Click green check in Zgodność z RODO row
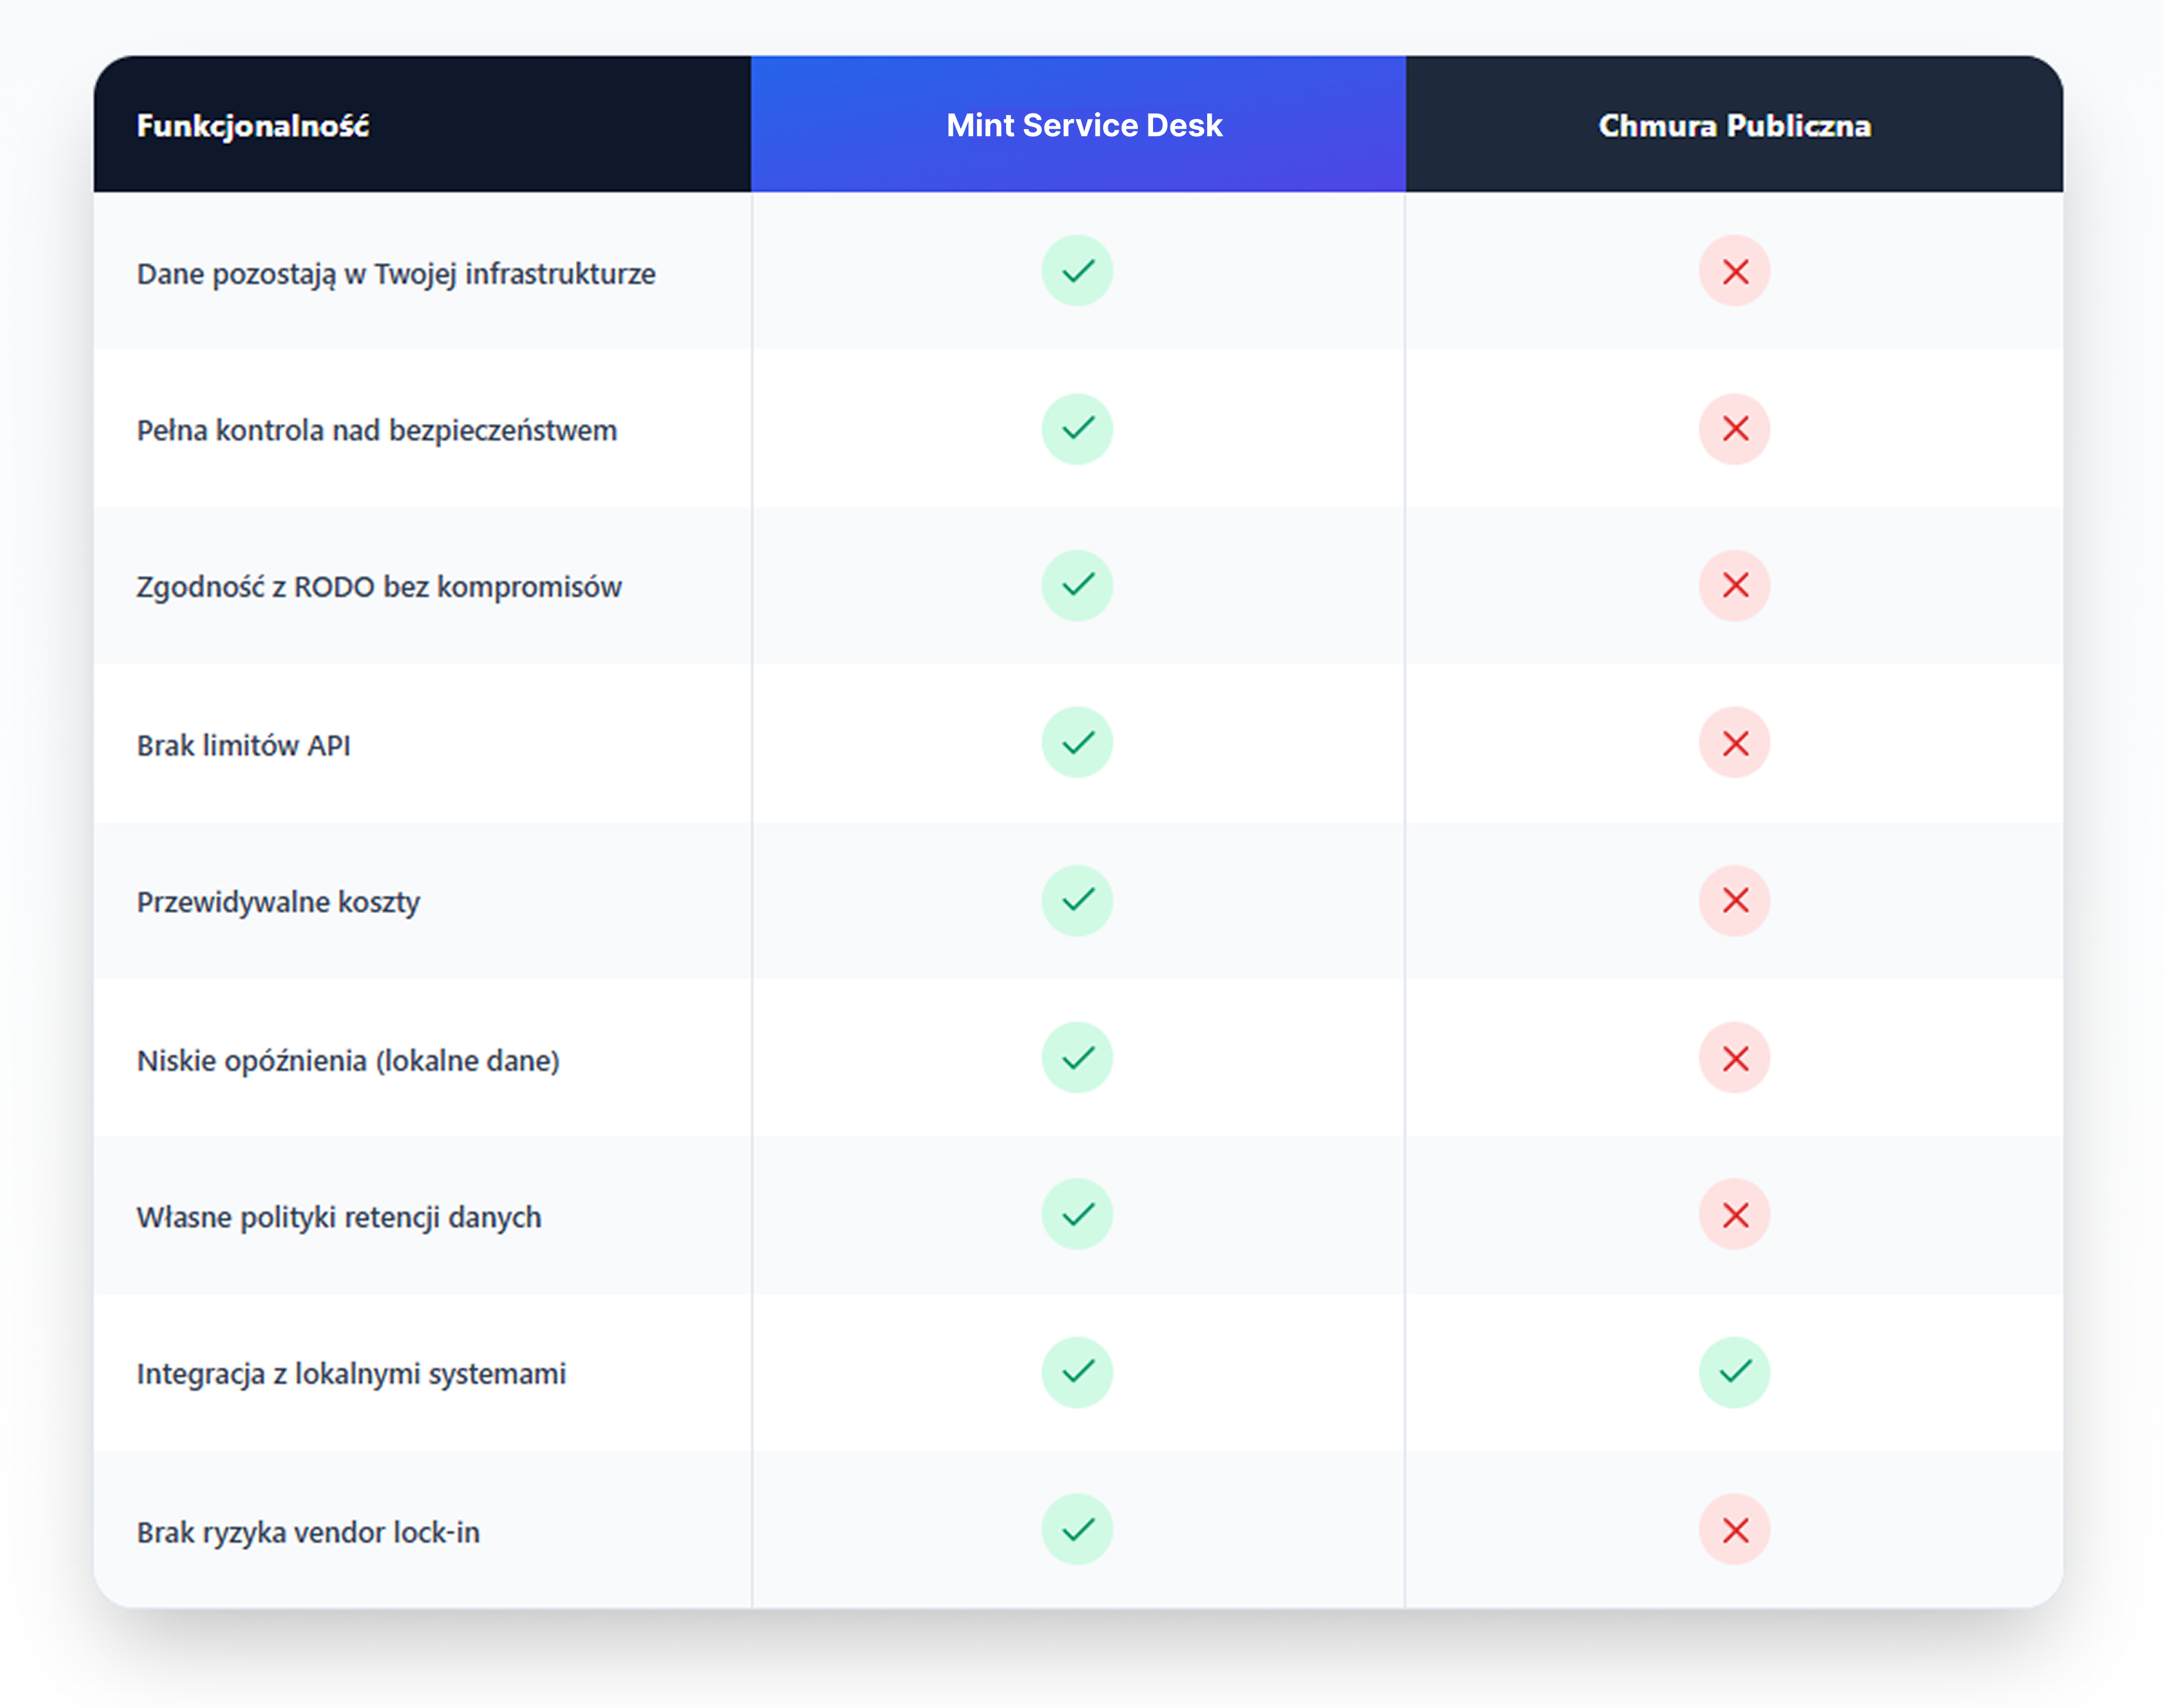The image size is (2164, 1708). click(1077, 586)
